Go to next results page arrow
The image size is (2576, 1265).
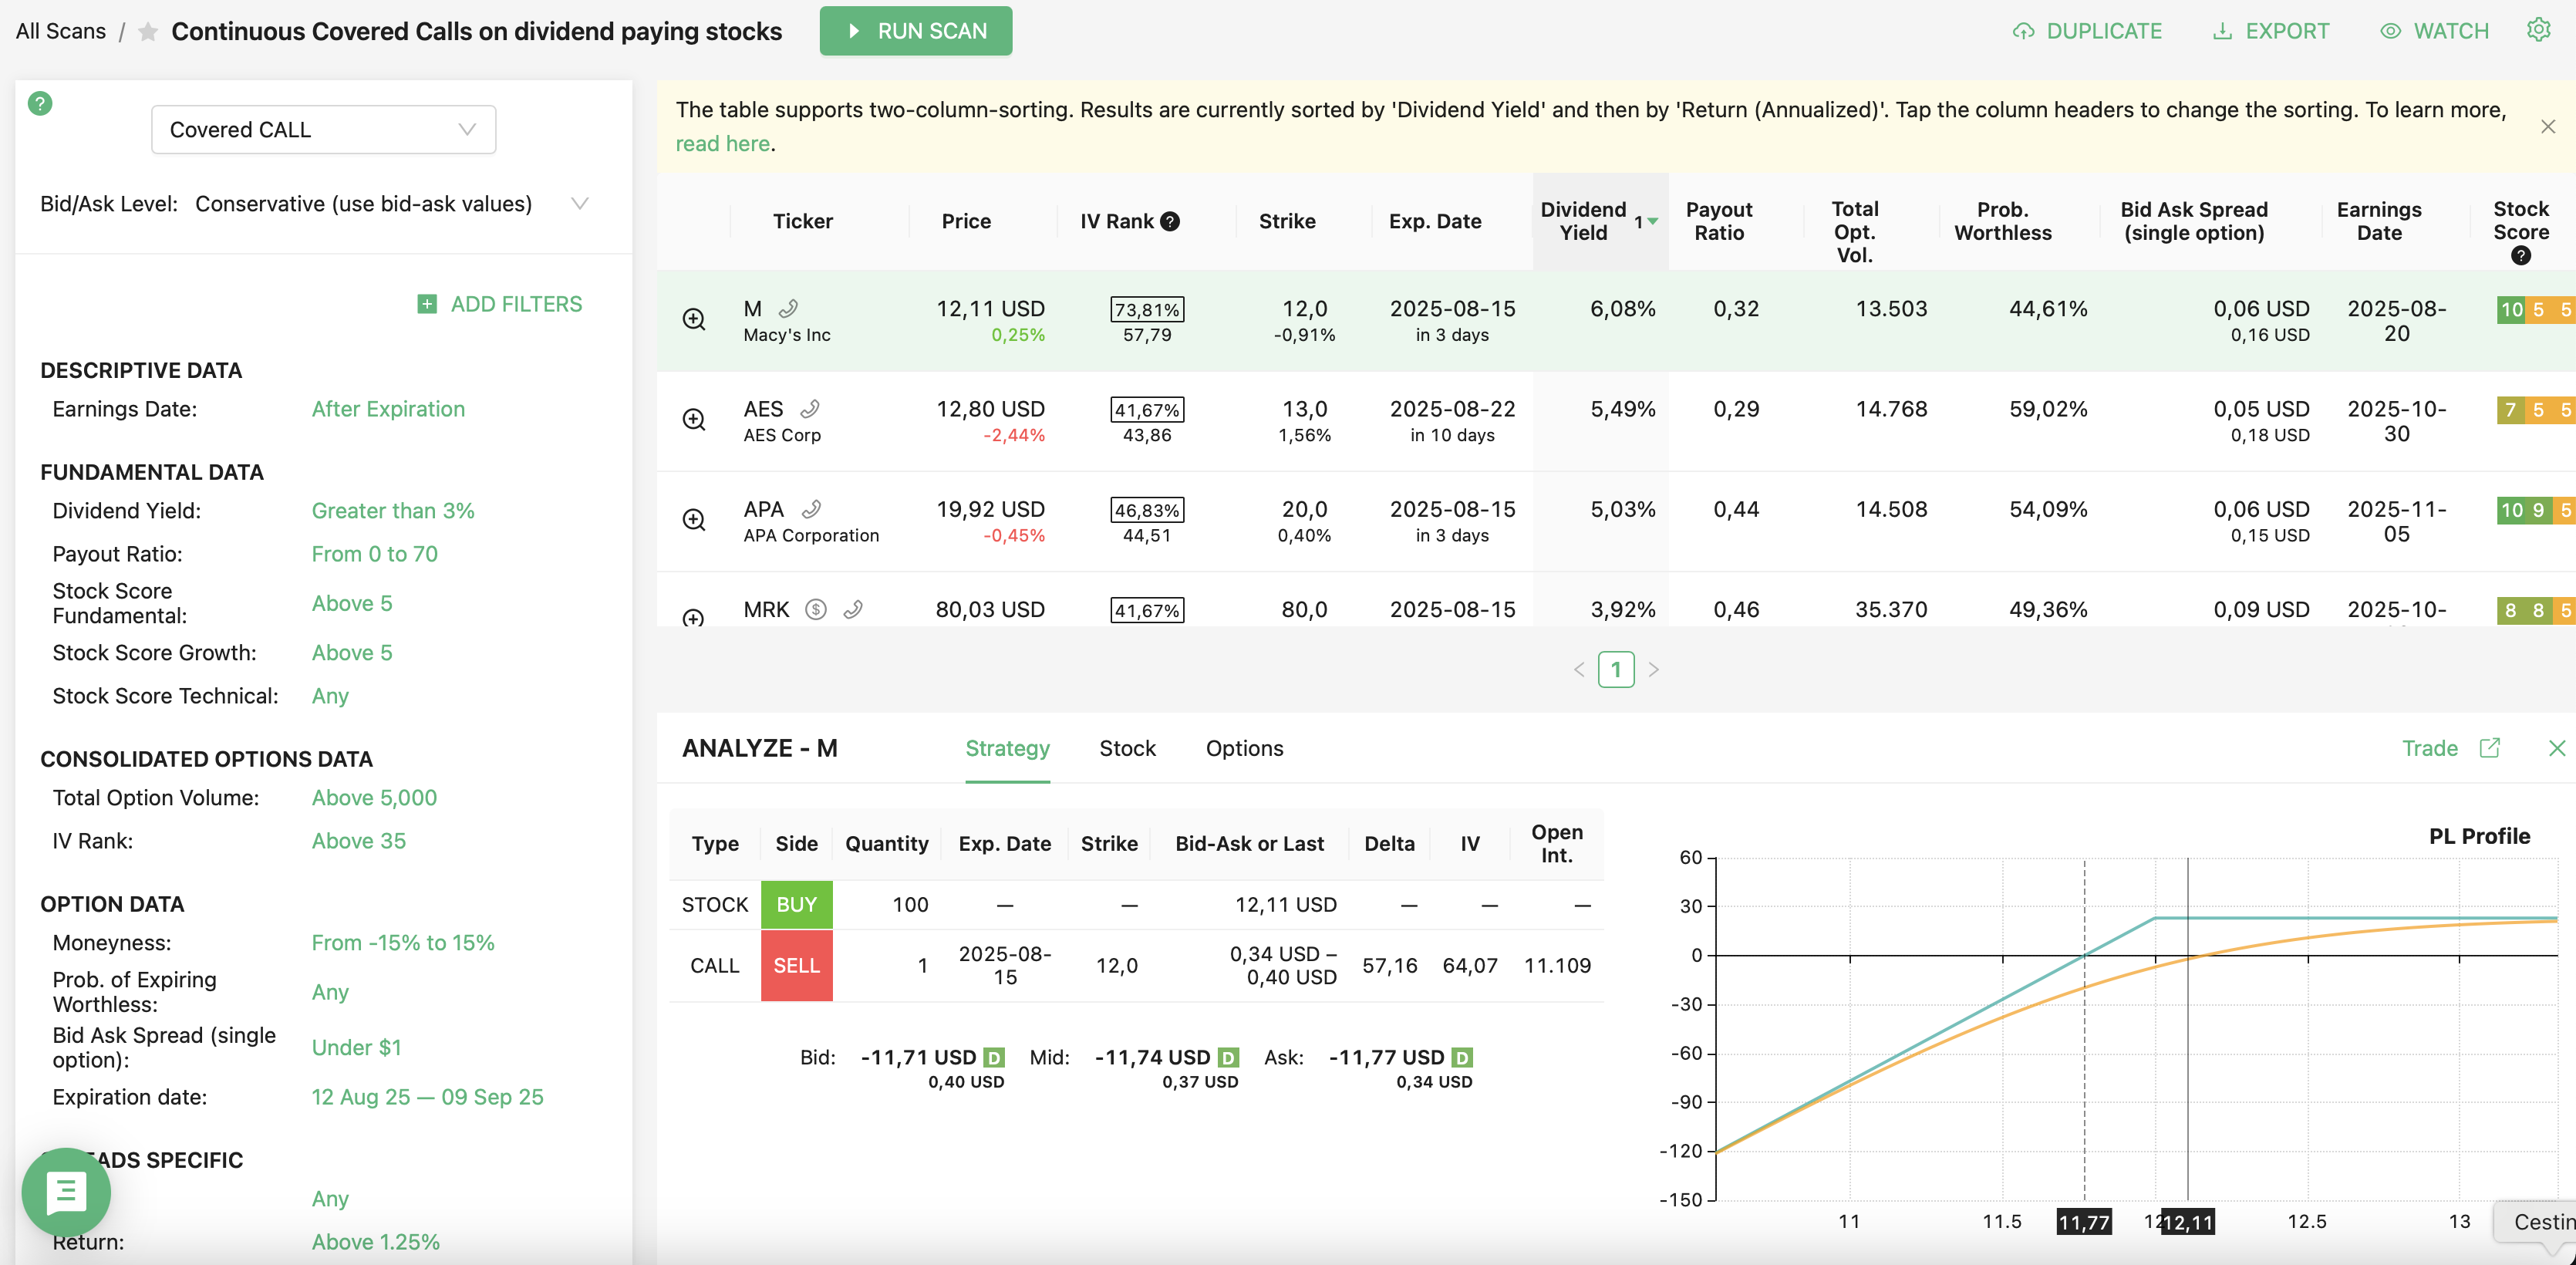(1653, 669)
